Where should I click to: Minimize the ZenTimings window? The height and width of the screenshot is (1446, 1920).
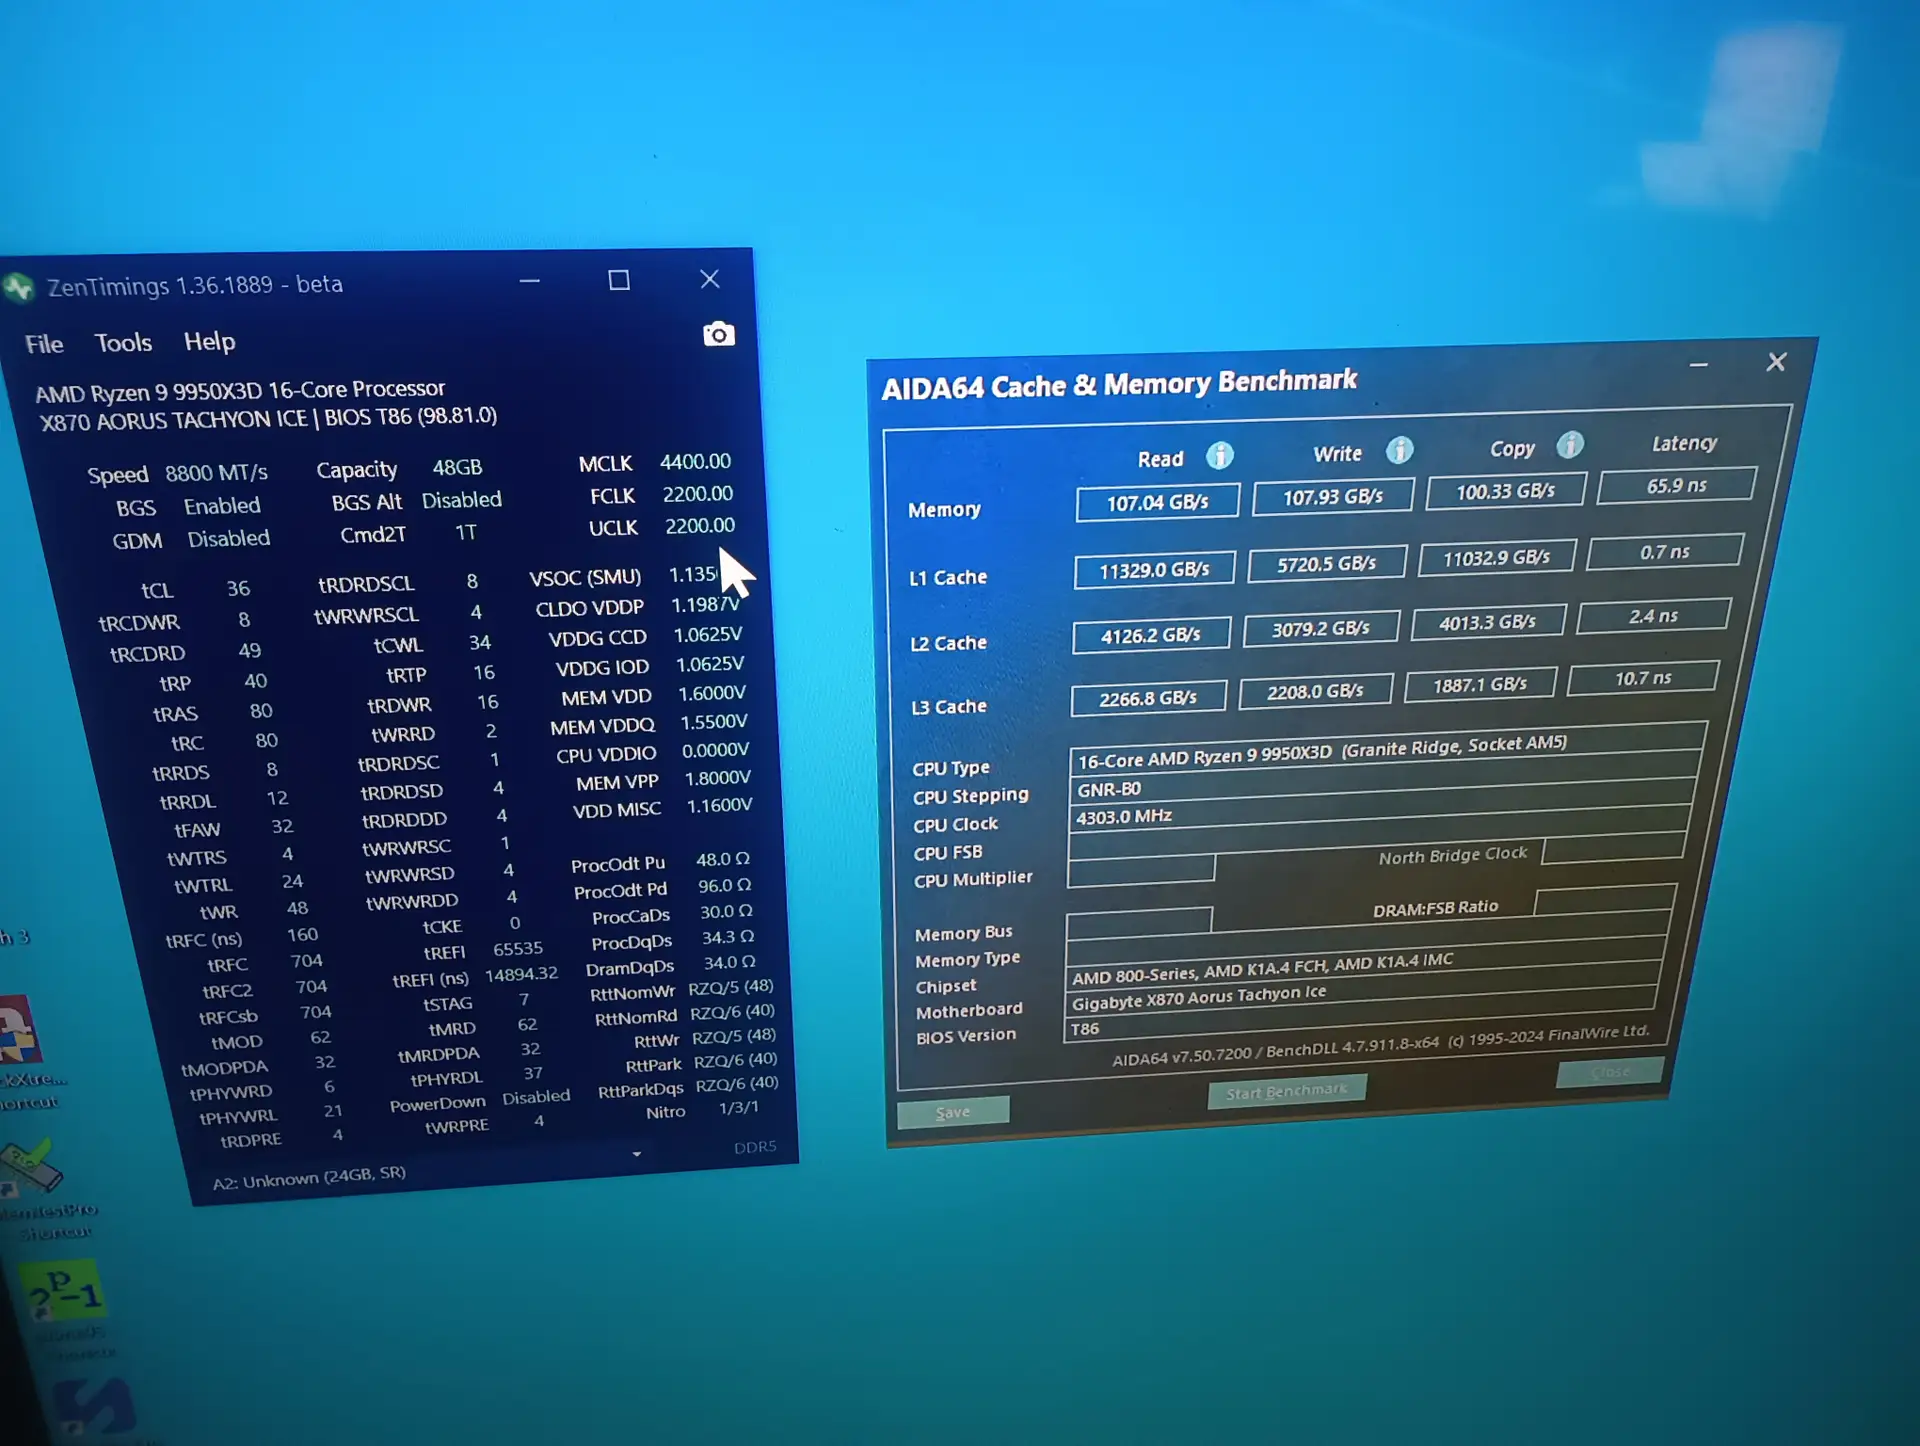(530, 281)
